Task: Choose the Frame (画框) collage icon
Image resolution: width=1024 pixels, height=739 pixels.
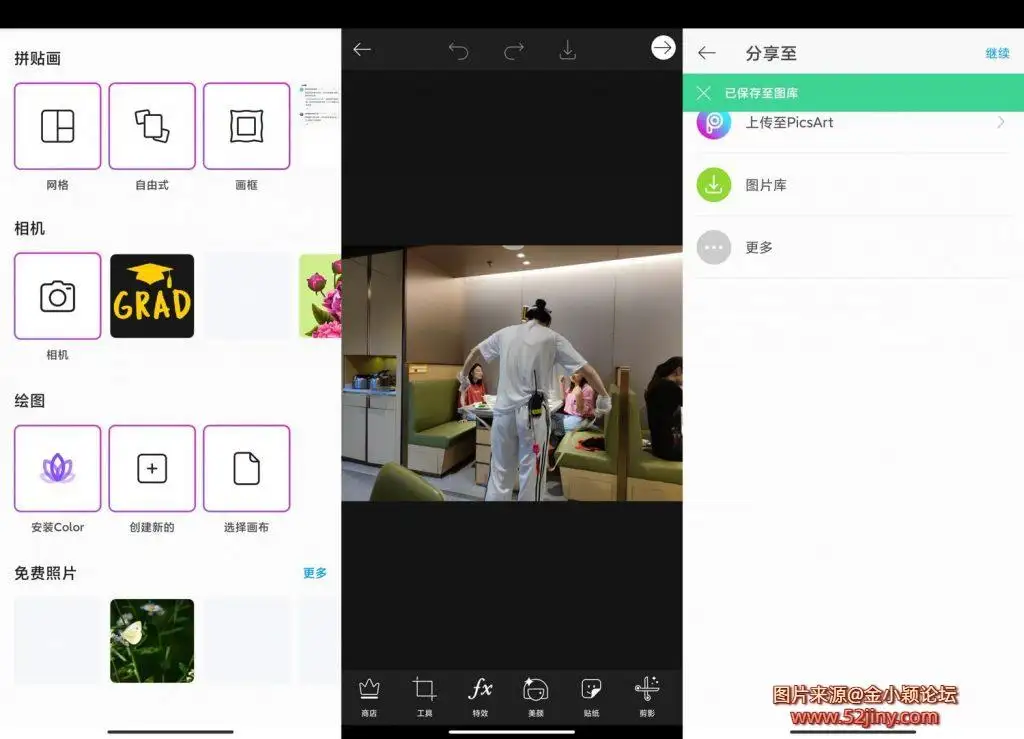Action: pos(246,126)
